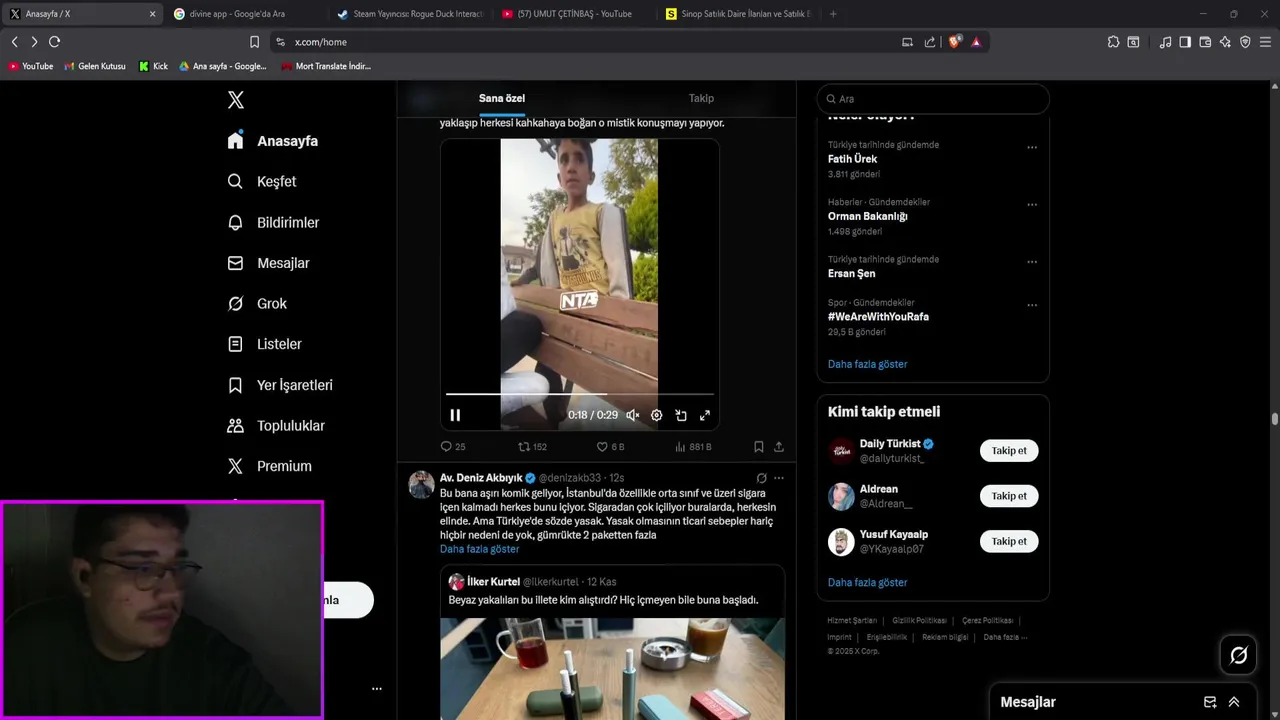Viewport: 1280px width, 720px height.
Task: Open video playback settings gear
Action: [656, 415]
